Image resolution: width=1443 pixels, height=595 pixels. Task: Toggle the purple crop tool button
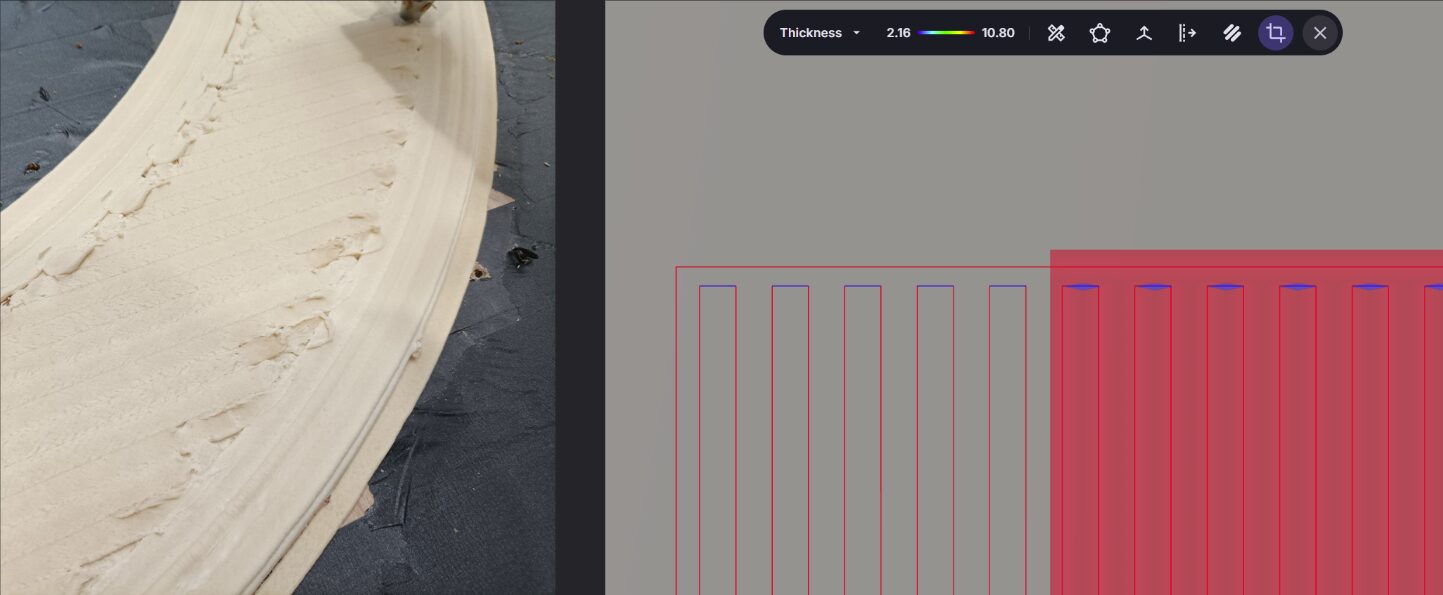1275,33
